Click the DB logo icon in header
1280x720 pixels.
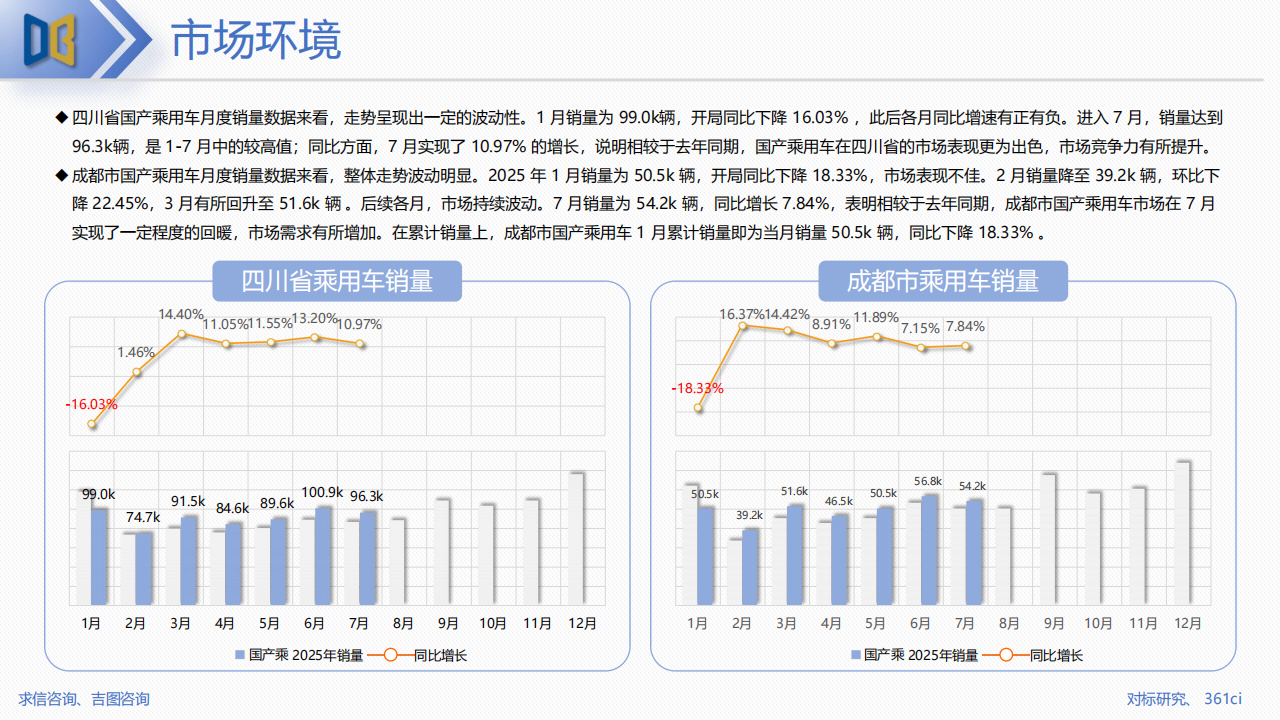pos(49,40)
